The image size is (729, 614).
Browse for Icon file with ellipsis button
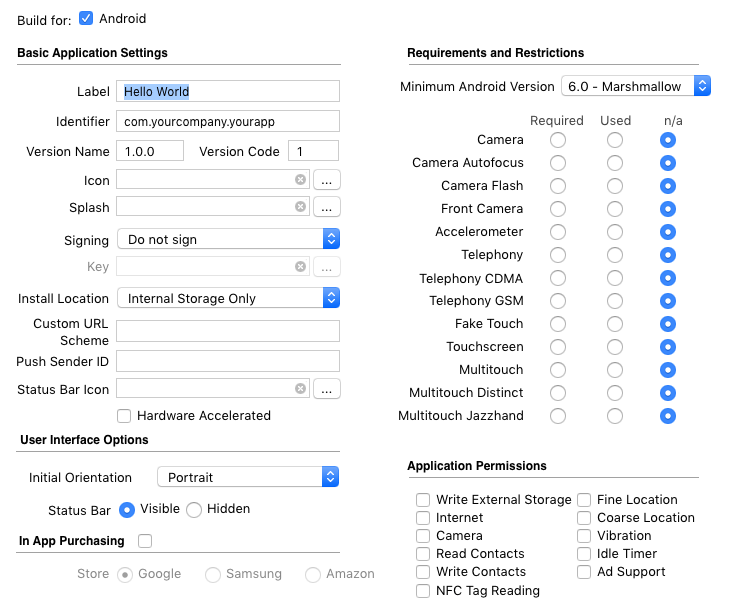tap(327, 180)
